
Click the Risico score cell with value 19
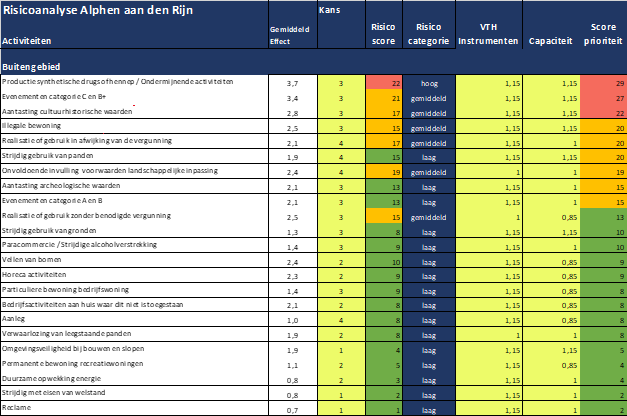click(x=382, y=172)
